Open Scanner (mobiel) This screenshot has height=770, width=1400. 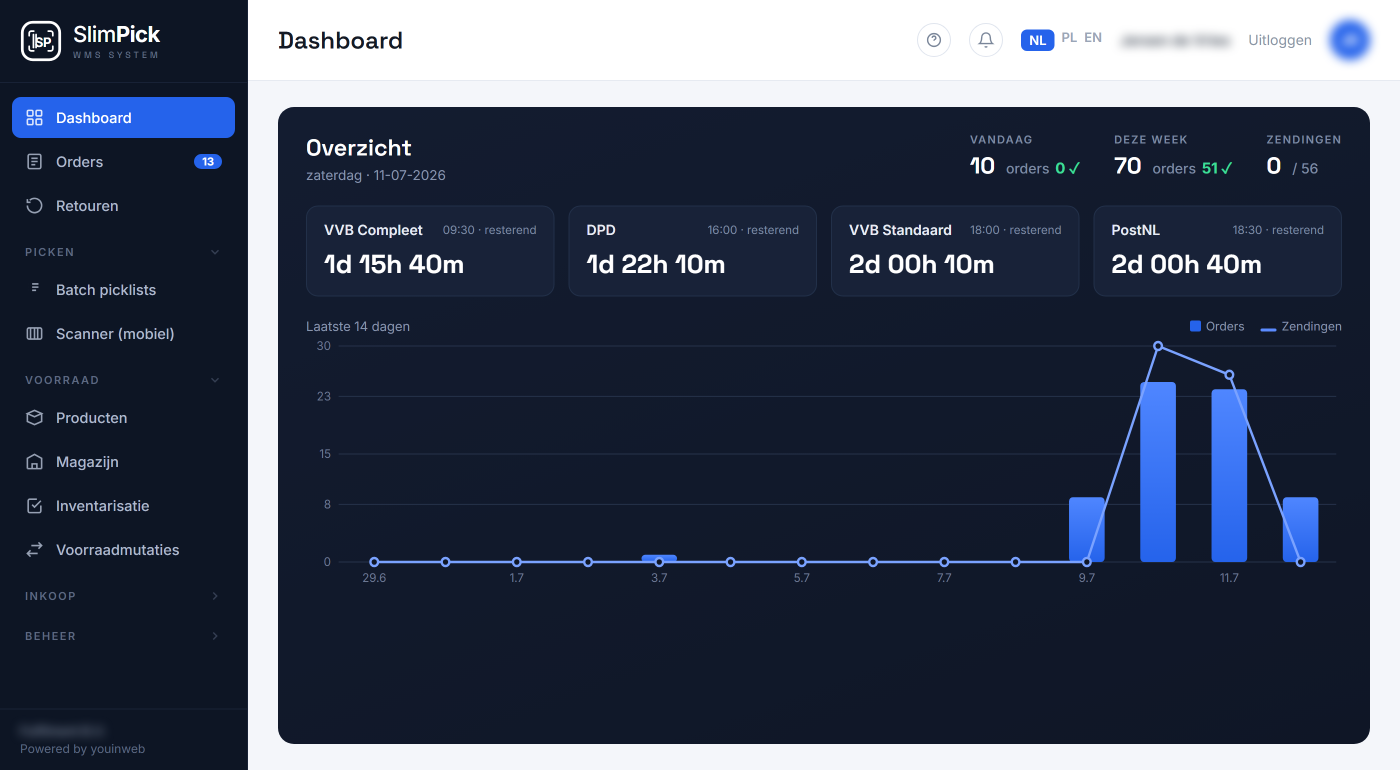pyautogui.click(x=123, y=334)
